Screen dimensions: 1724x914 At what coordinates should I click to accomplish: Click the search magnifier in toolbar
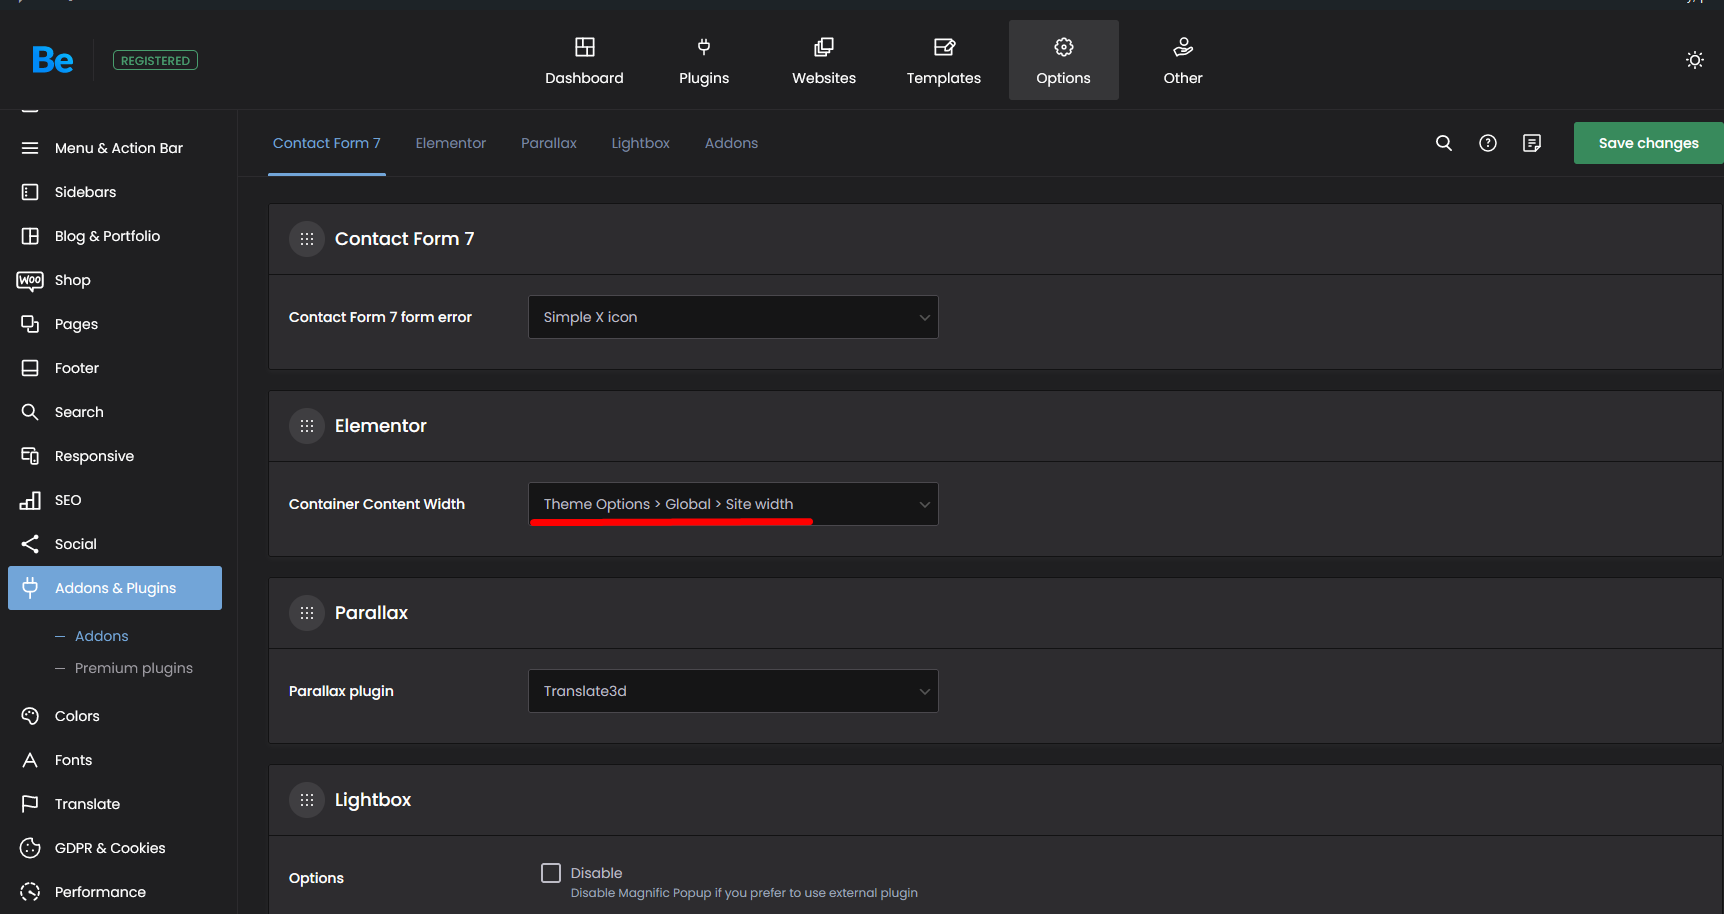point(1444,143)
